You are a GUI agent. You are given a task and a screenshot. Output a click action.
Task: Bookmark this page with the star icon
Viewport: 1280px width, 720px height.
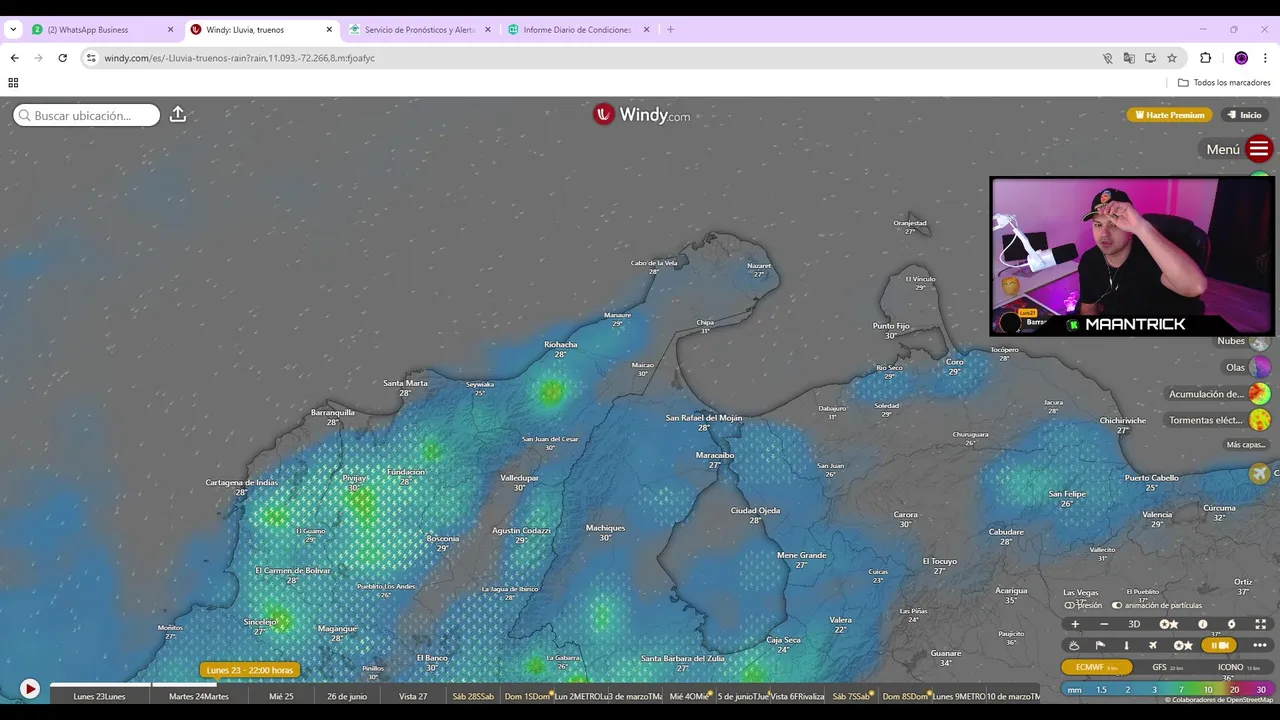pos(1172,58)
